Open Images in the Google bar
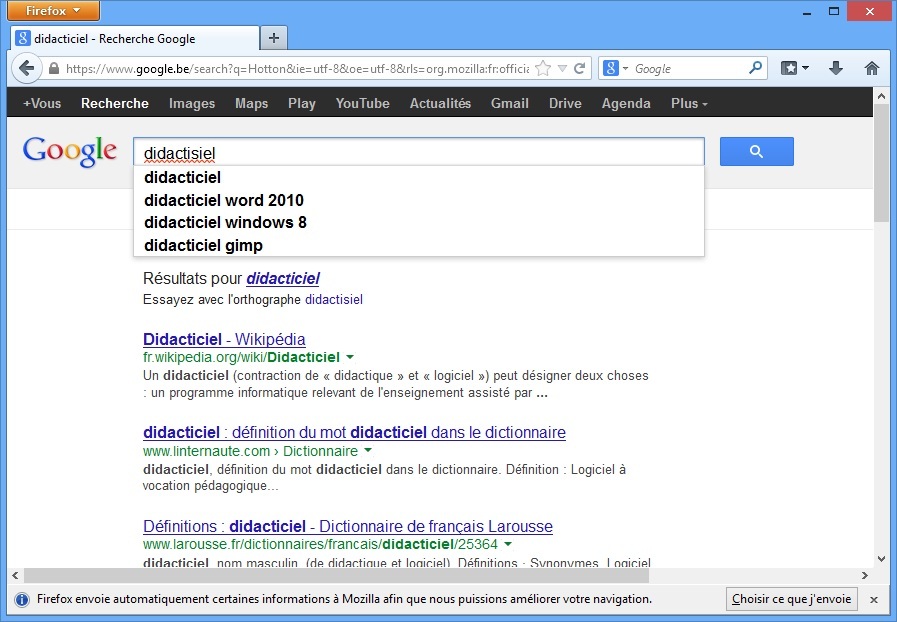897x622 pixels. point(192,104)
